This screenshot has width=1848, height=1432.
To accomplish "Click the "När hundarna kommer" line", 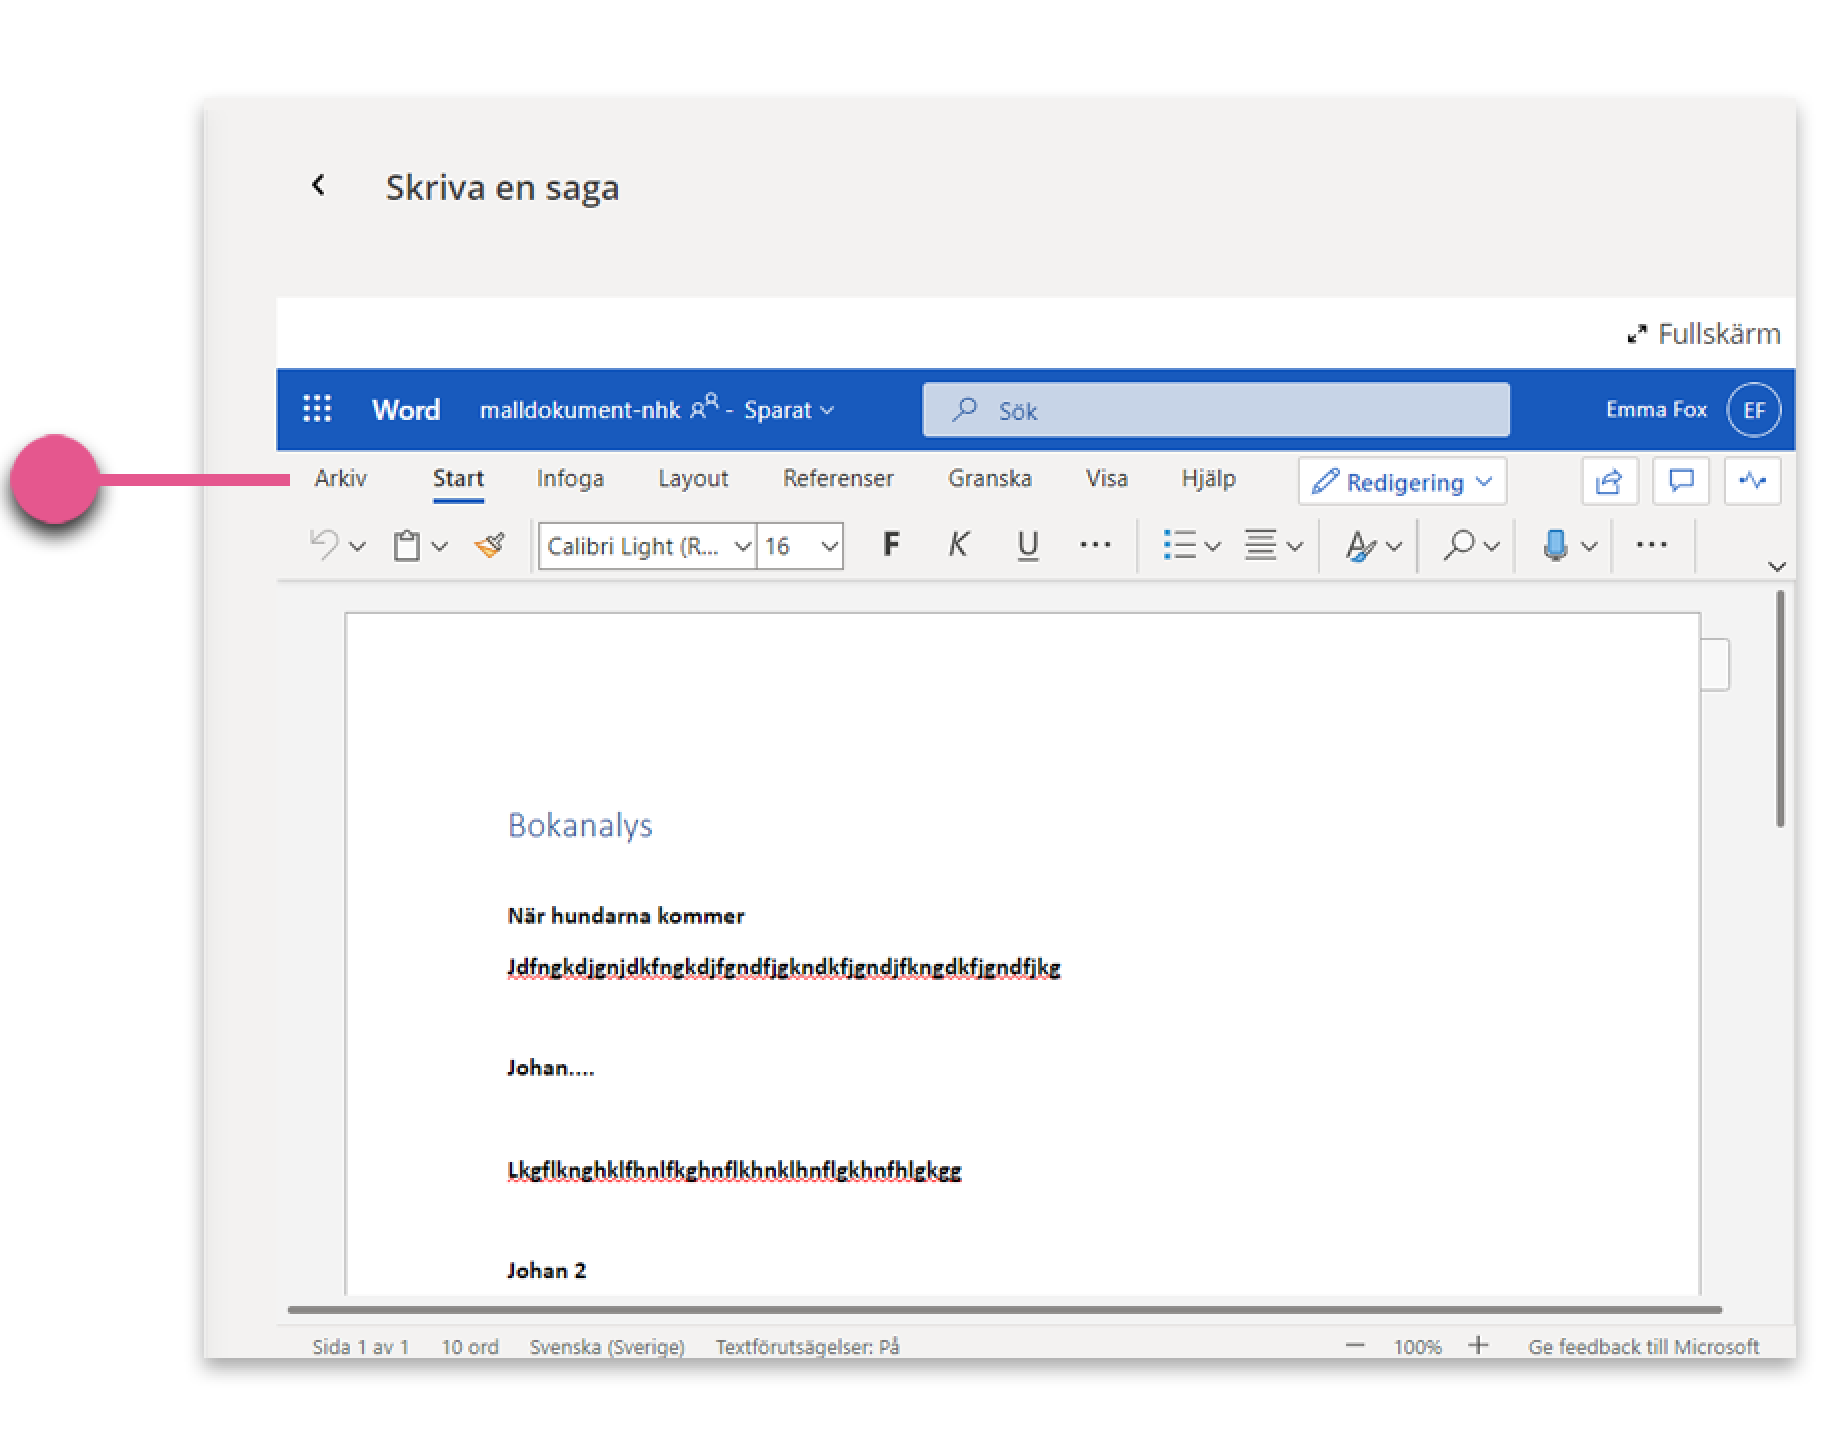I will (626, 915).
